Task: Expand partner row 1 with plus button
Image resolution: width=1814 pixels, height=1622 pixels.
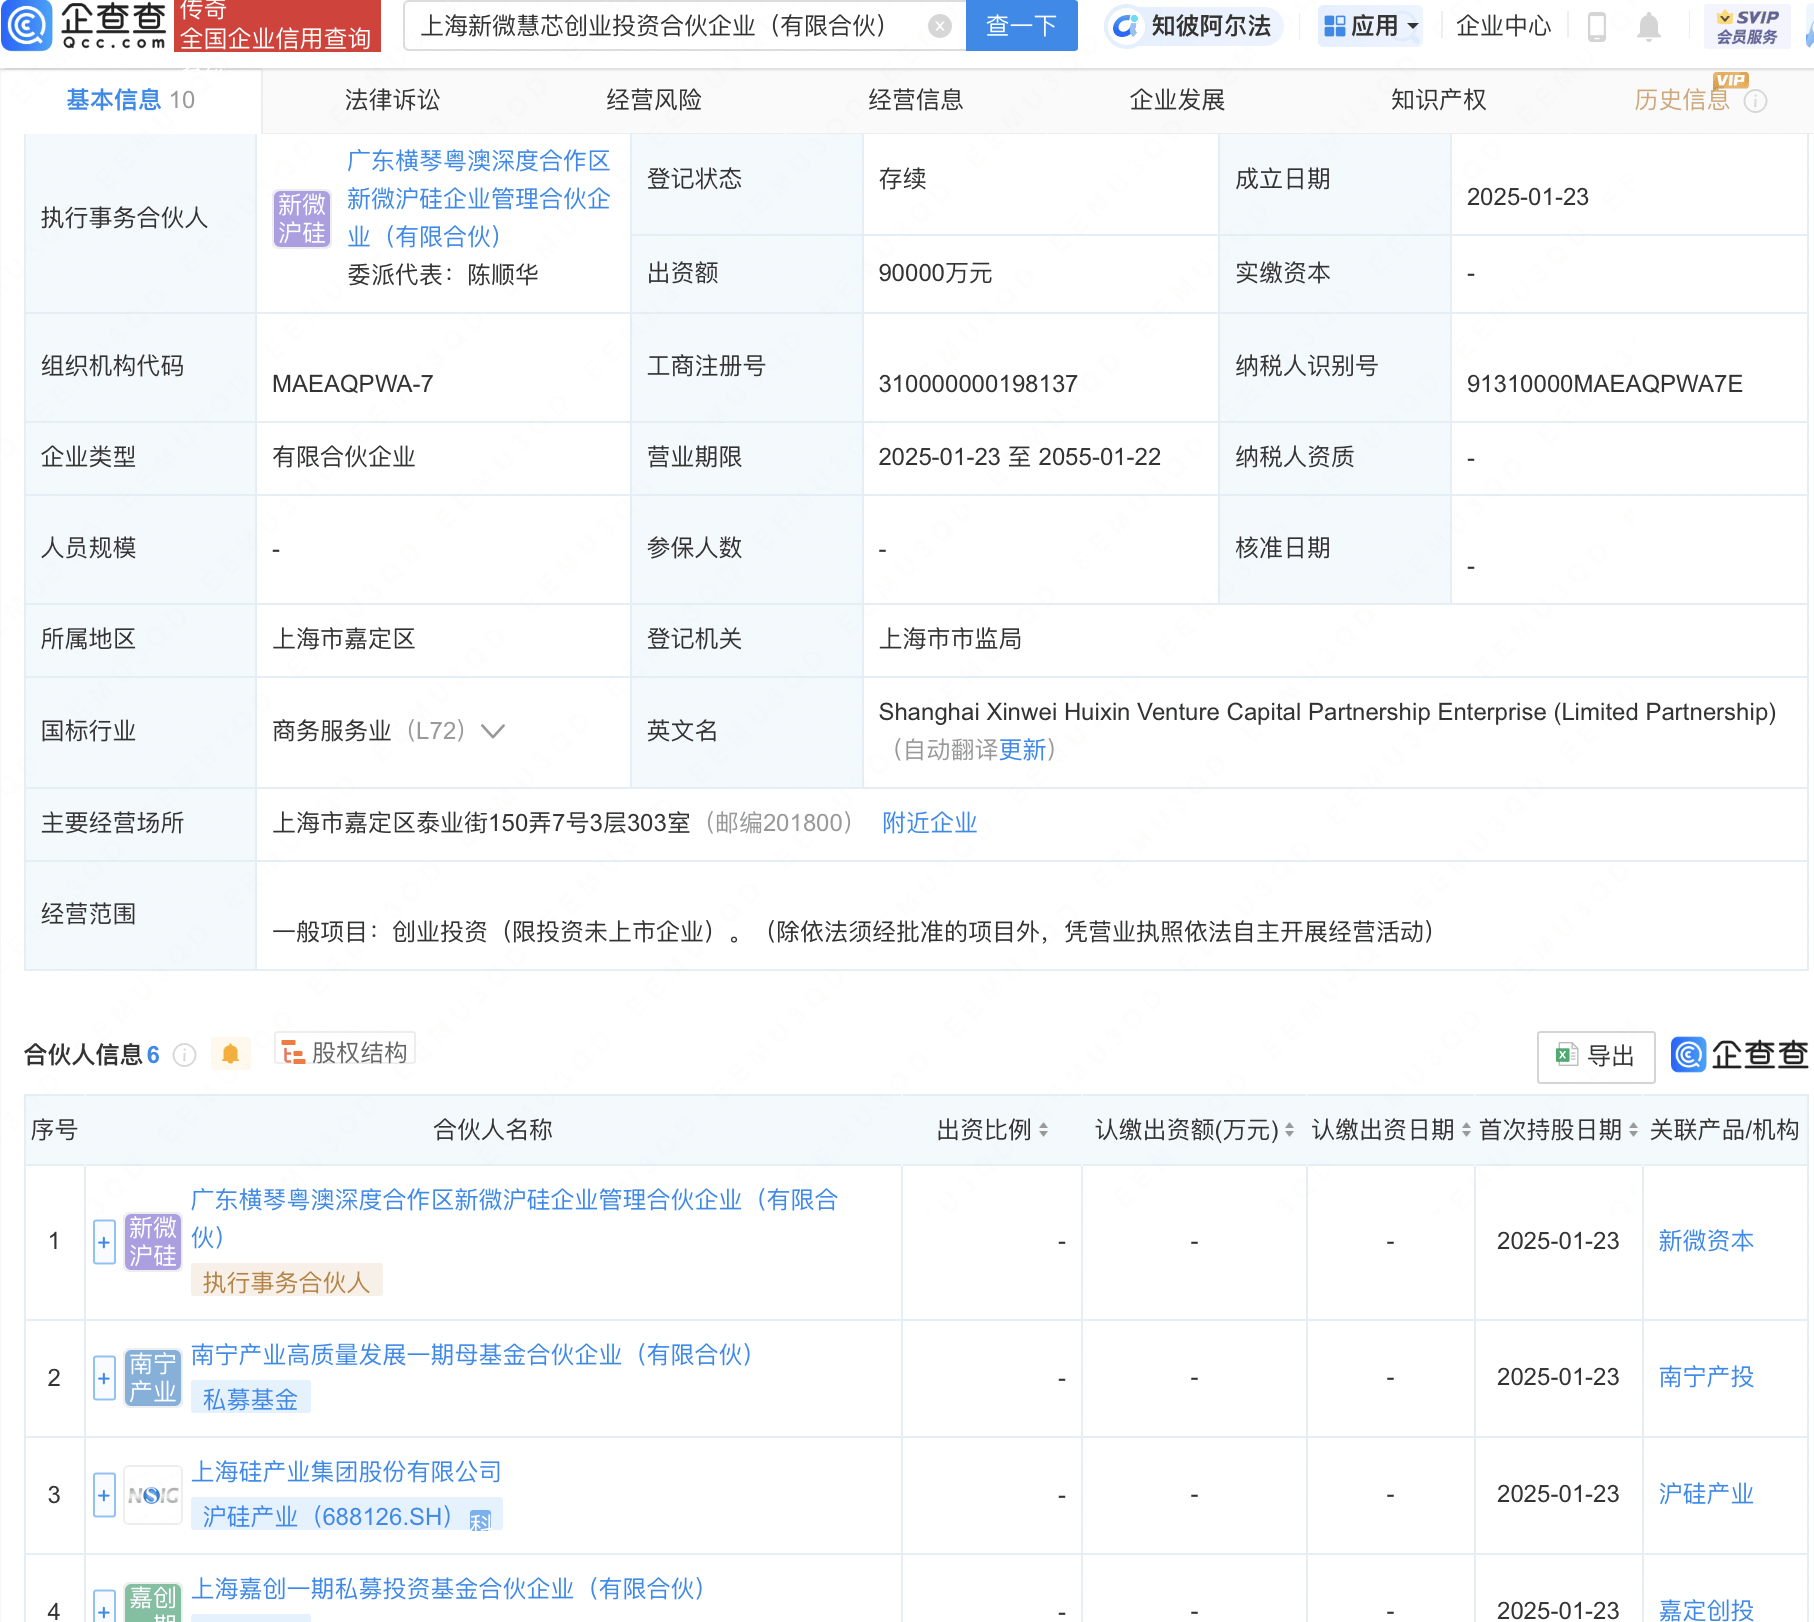Action: click(104, 1242)
